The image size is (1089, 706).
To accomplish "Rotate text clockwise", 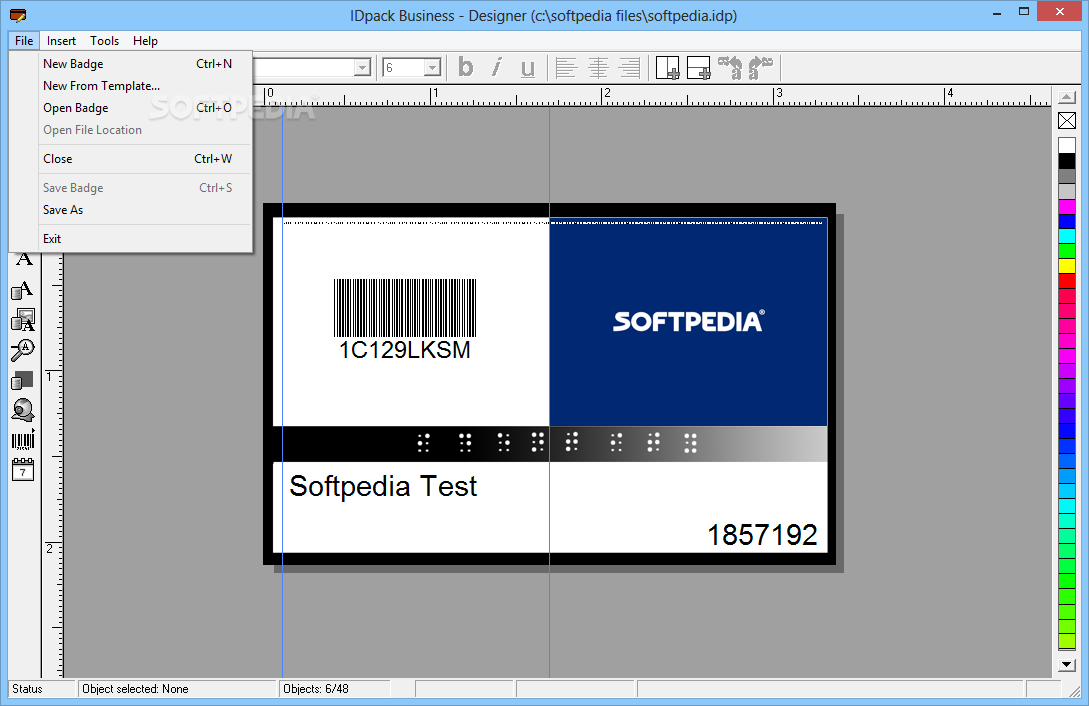I will click(x=761, y=67).
